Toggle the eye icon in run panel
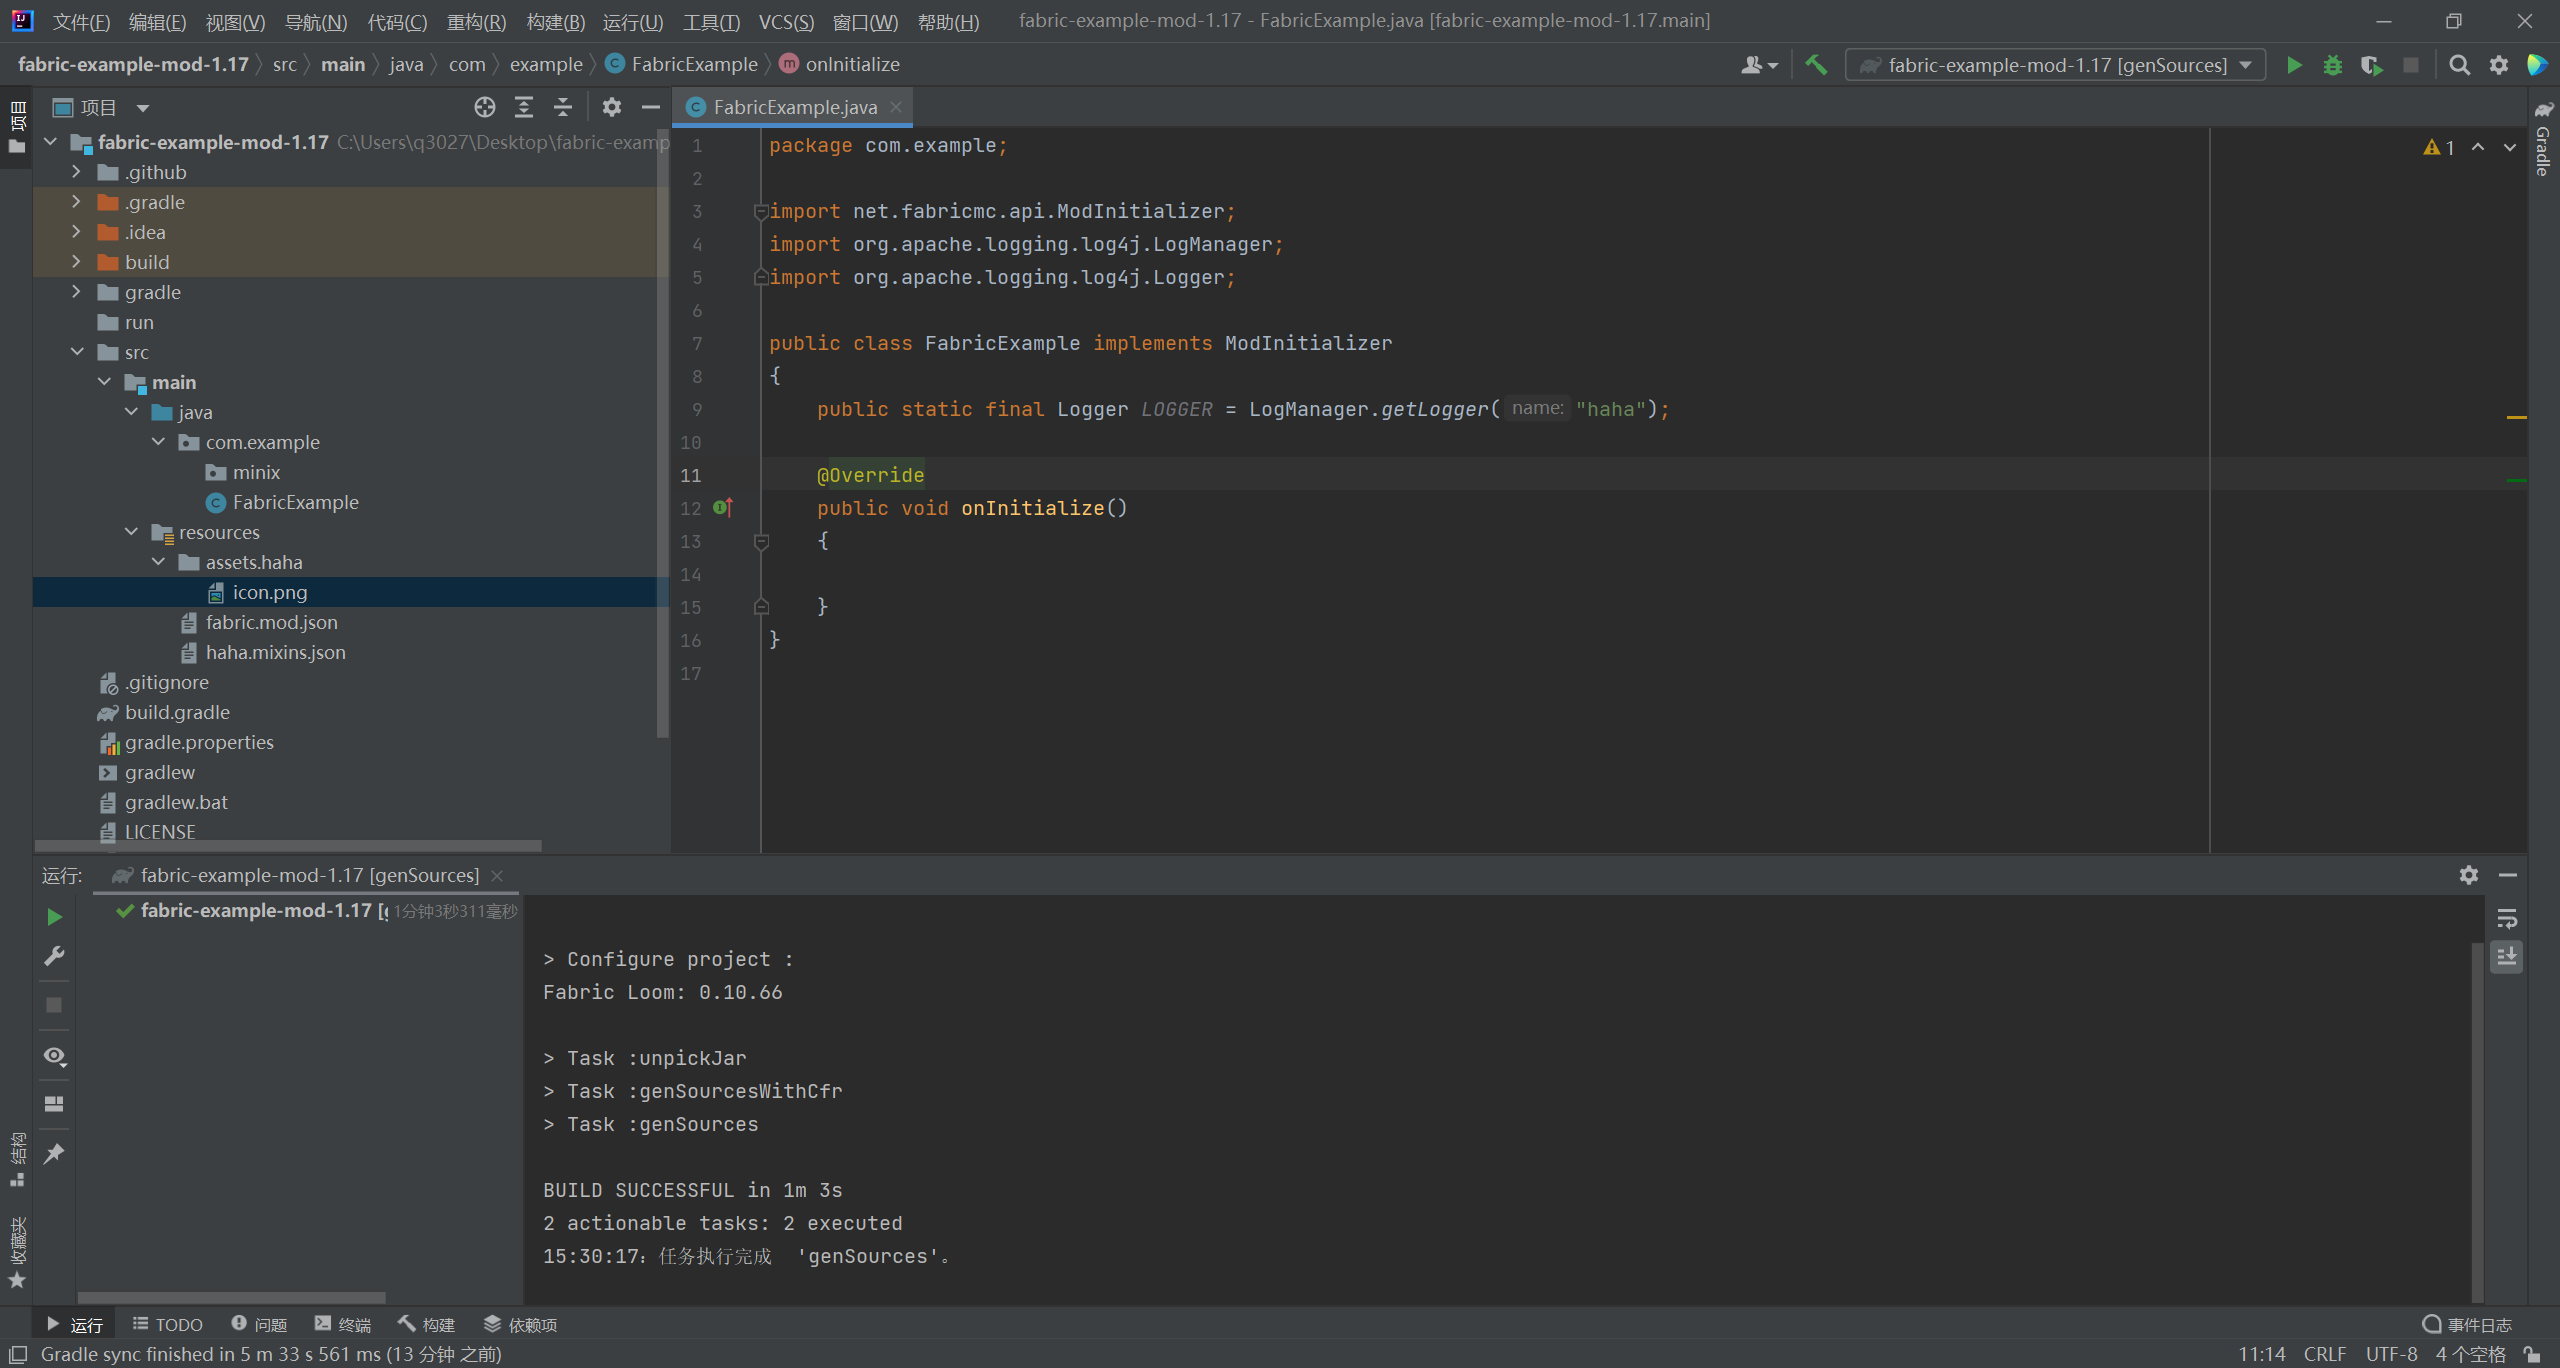The image size is (2560, 1368). (54, 1056)
